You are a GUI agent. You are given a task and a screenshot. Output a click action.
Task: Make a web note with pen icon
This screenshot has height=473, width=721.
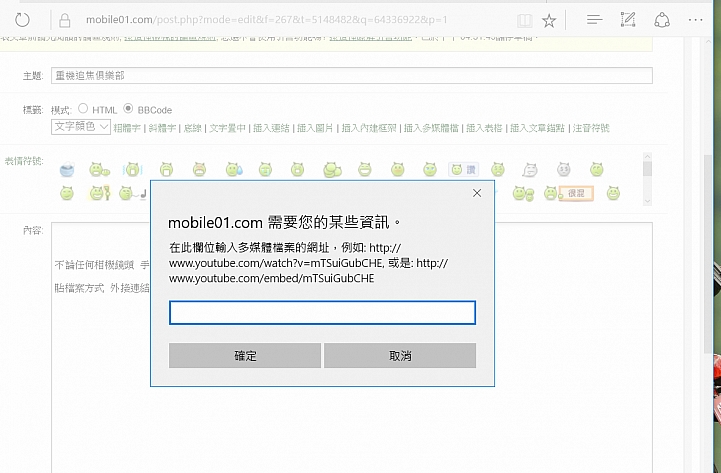[x=628, y=20]
